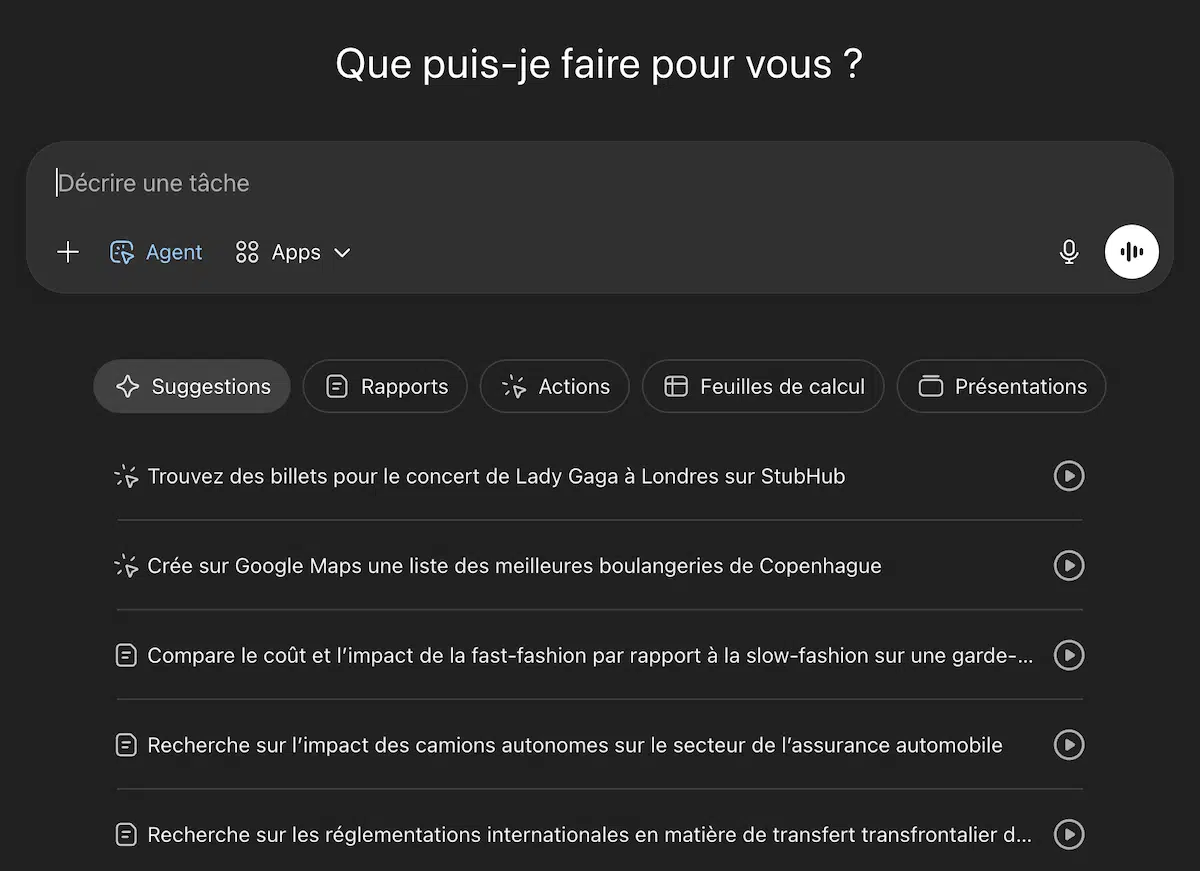Play the Lady Gaga StubHub suggestion

[1068, 476]
